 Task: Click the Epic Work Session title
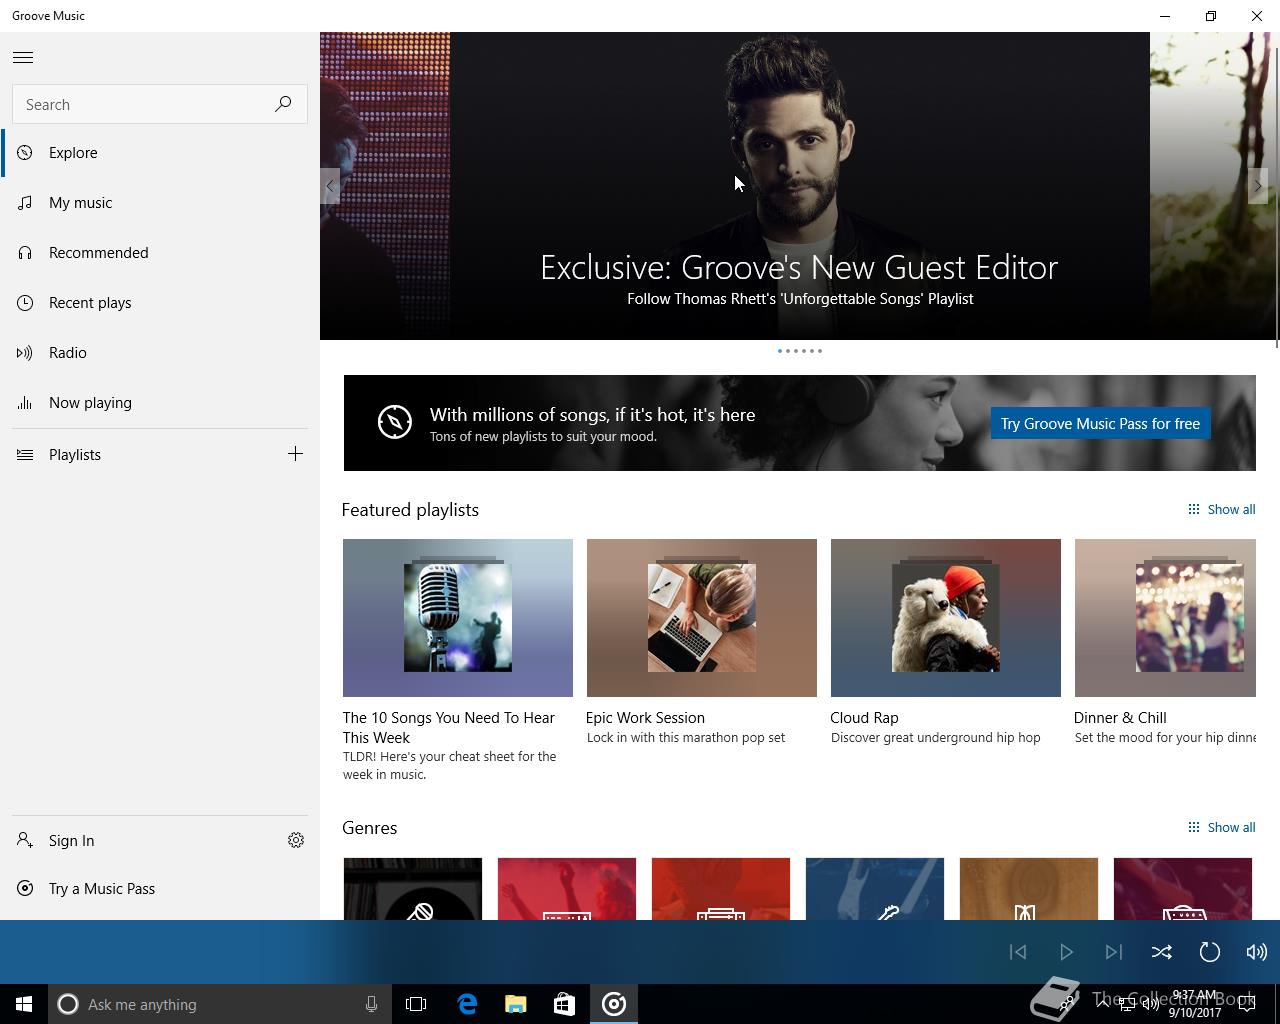tap(645, 718)
